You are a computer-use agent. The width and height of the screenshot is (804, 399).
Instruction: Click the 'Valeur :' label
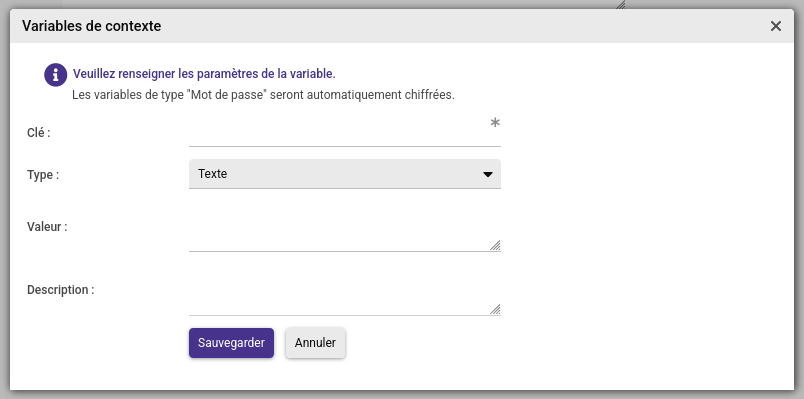[47, 227]
